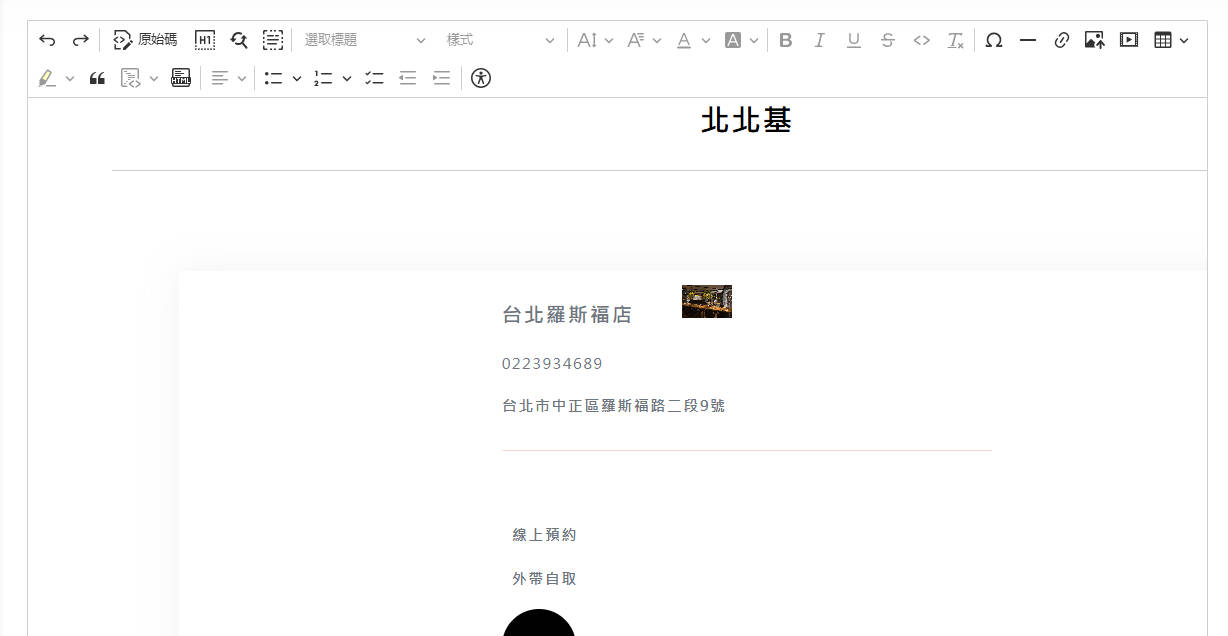
Task: Open the find and replace tool
Action: pyautogui.click(x=239, y=40)
